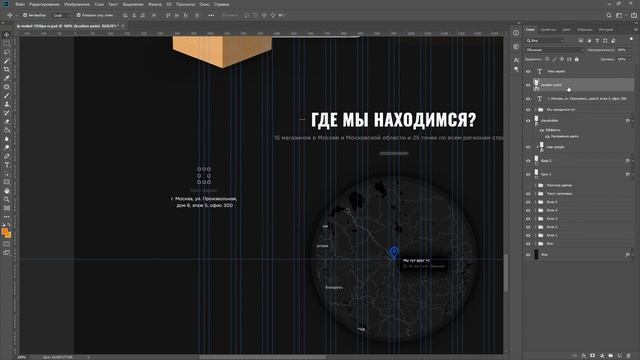Click the zoom percentage field in status bar
Image resolution: width=640 pixels, height=360 pixels.
[x=22, y=357]
